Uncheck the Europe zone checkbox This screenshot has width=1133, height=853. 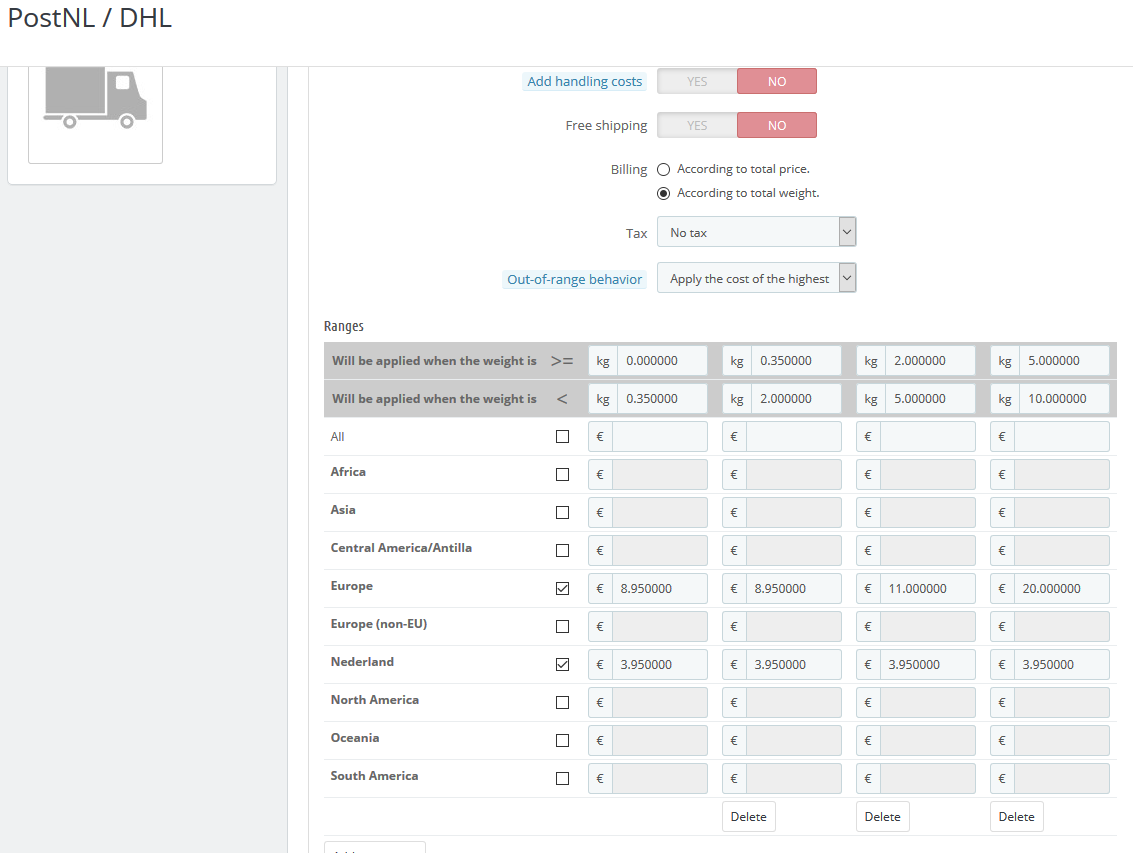pos(562,589)
